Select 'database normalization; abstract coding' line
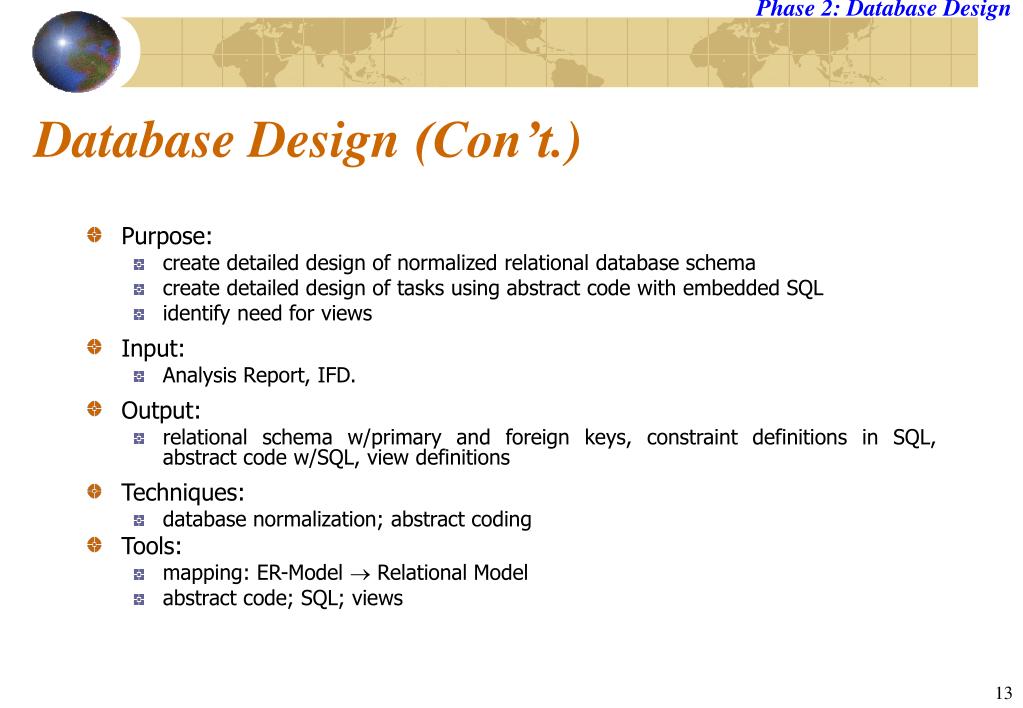 coord(347,519)
